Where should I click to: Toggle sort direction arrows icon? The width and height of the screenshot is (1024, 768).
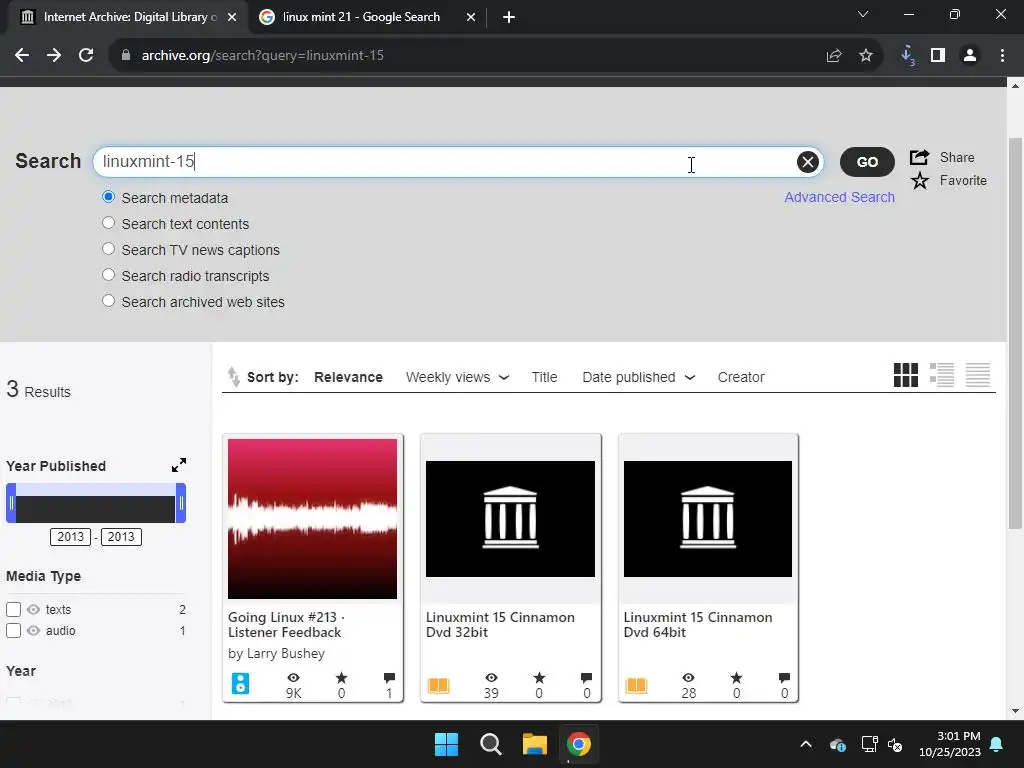pyautogui.click(x=233, y=377)
